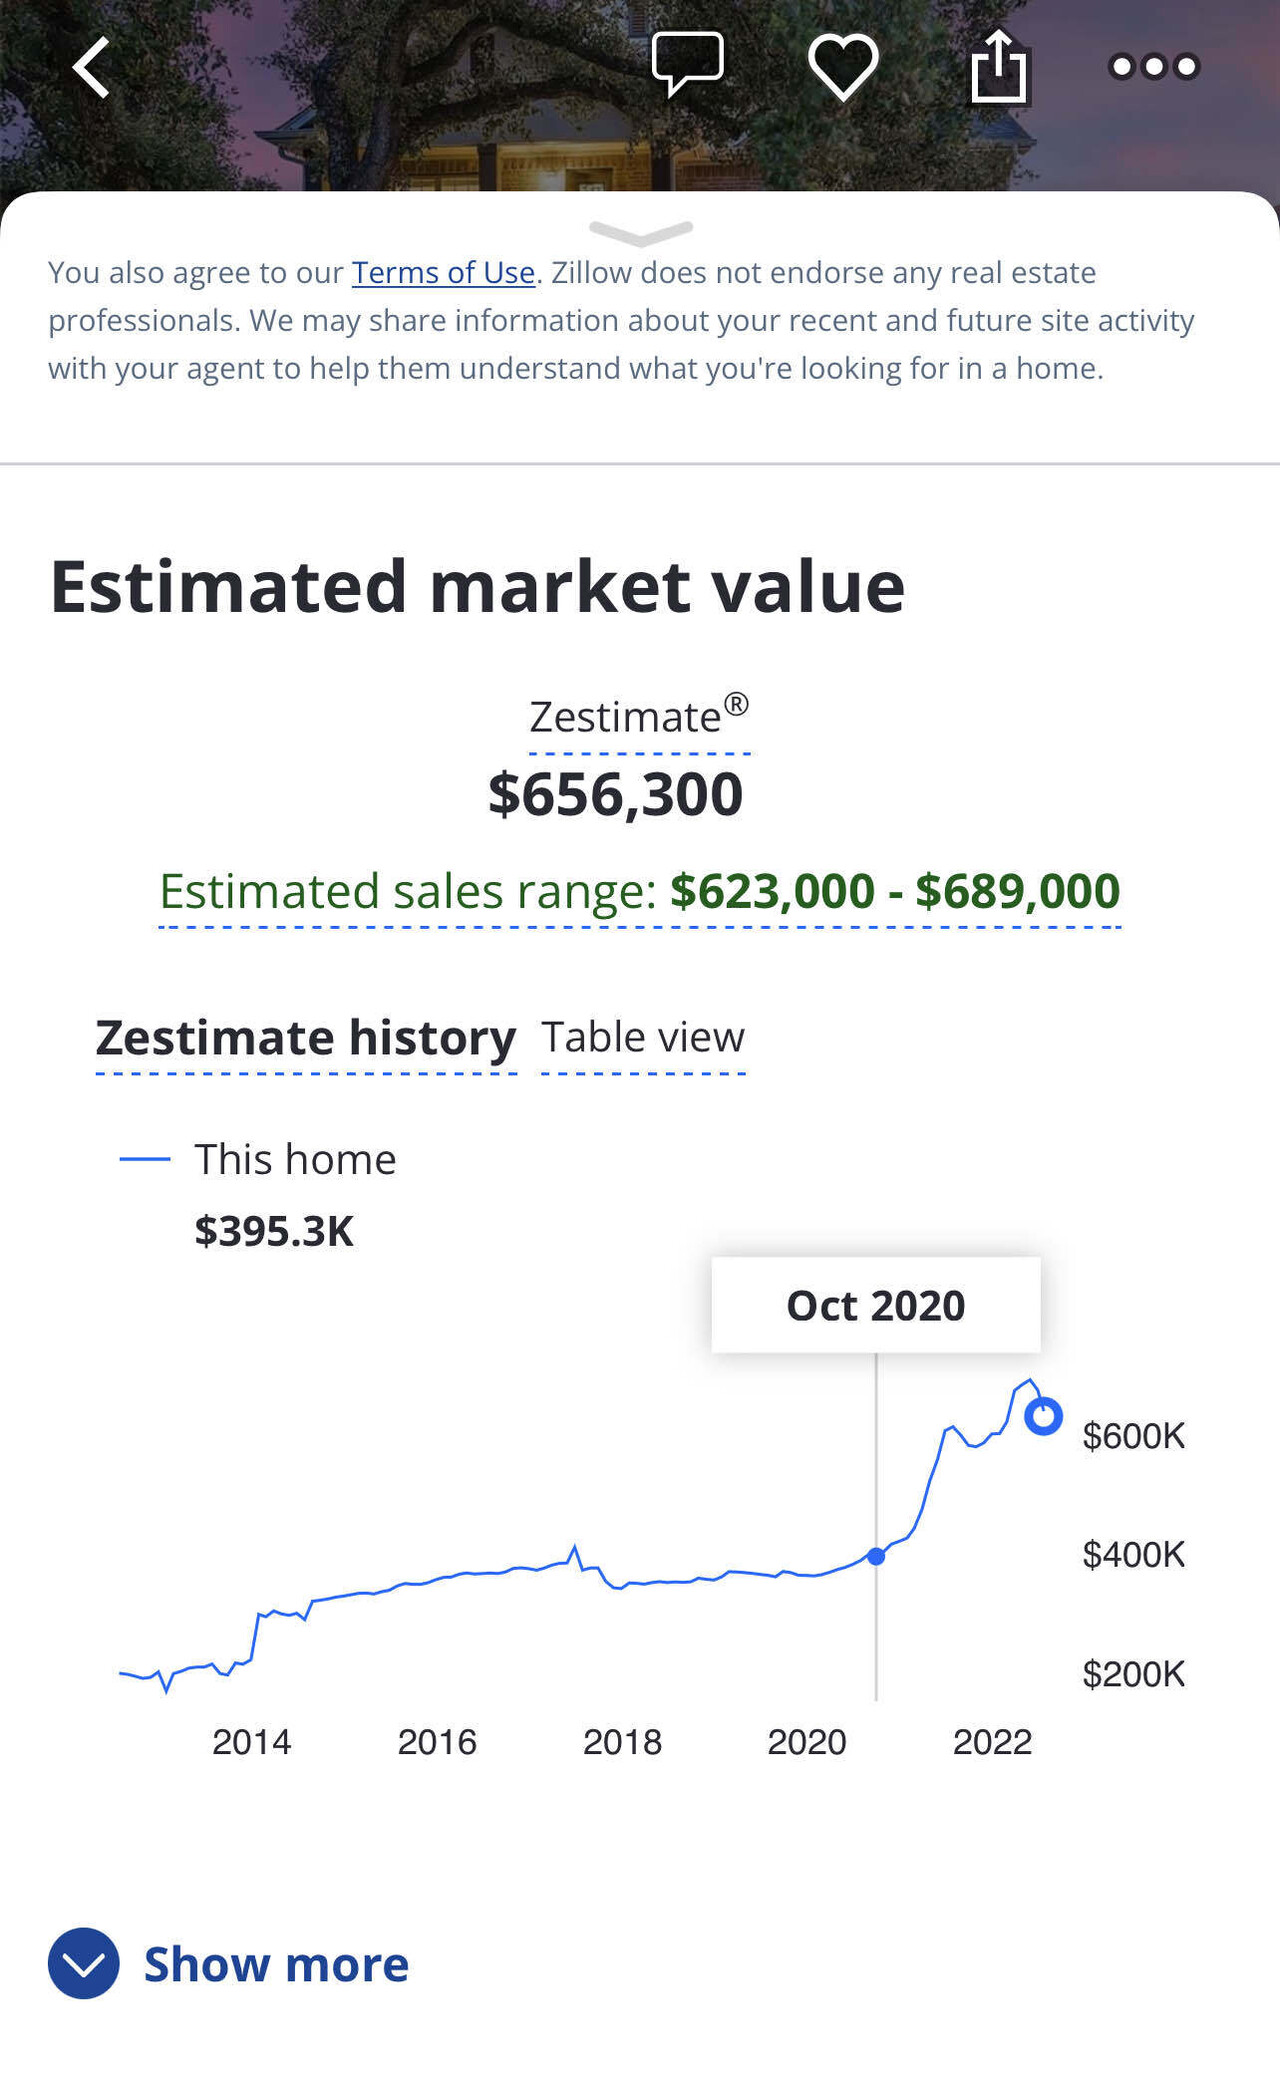Open the message bubble icon

687,64
